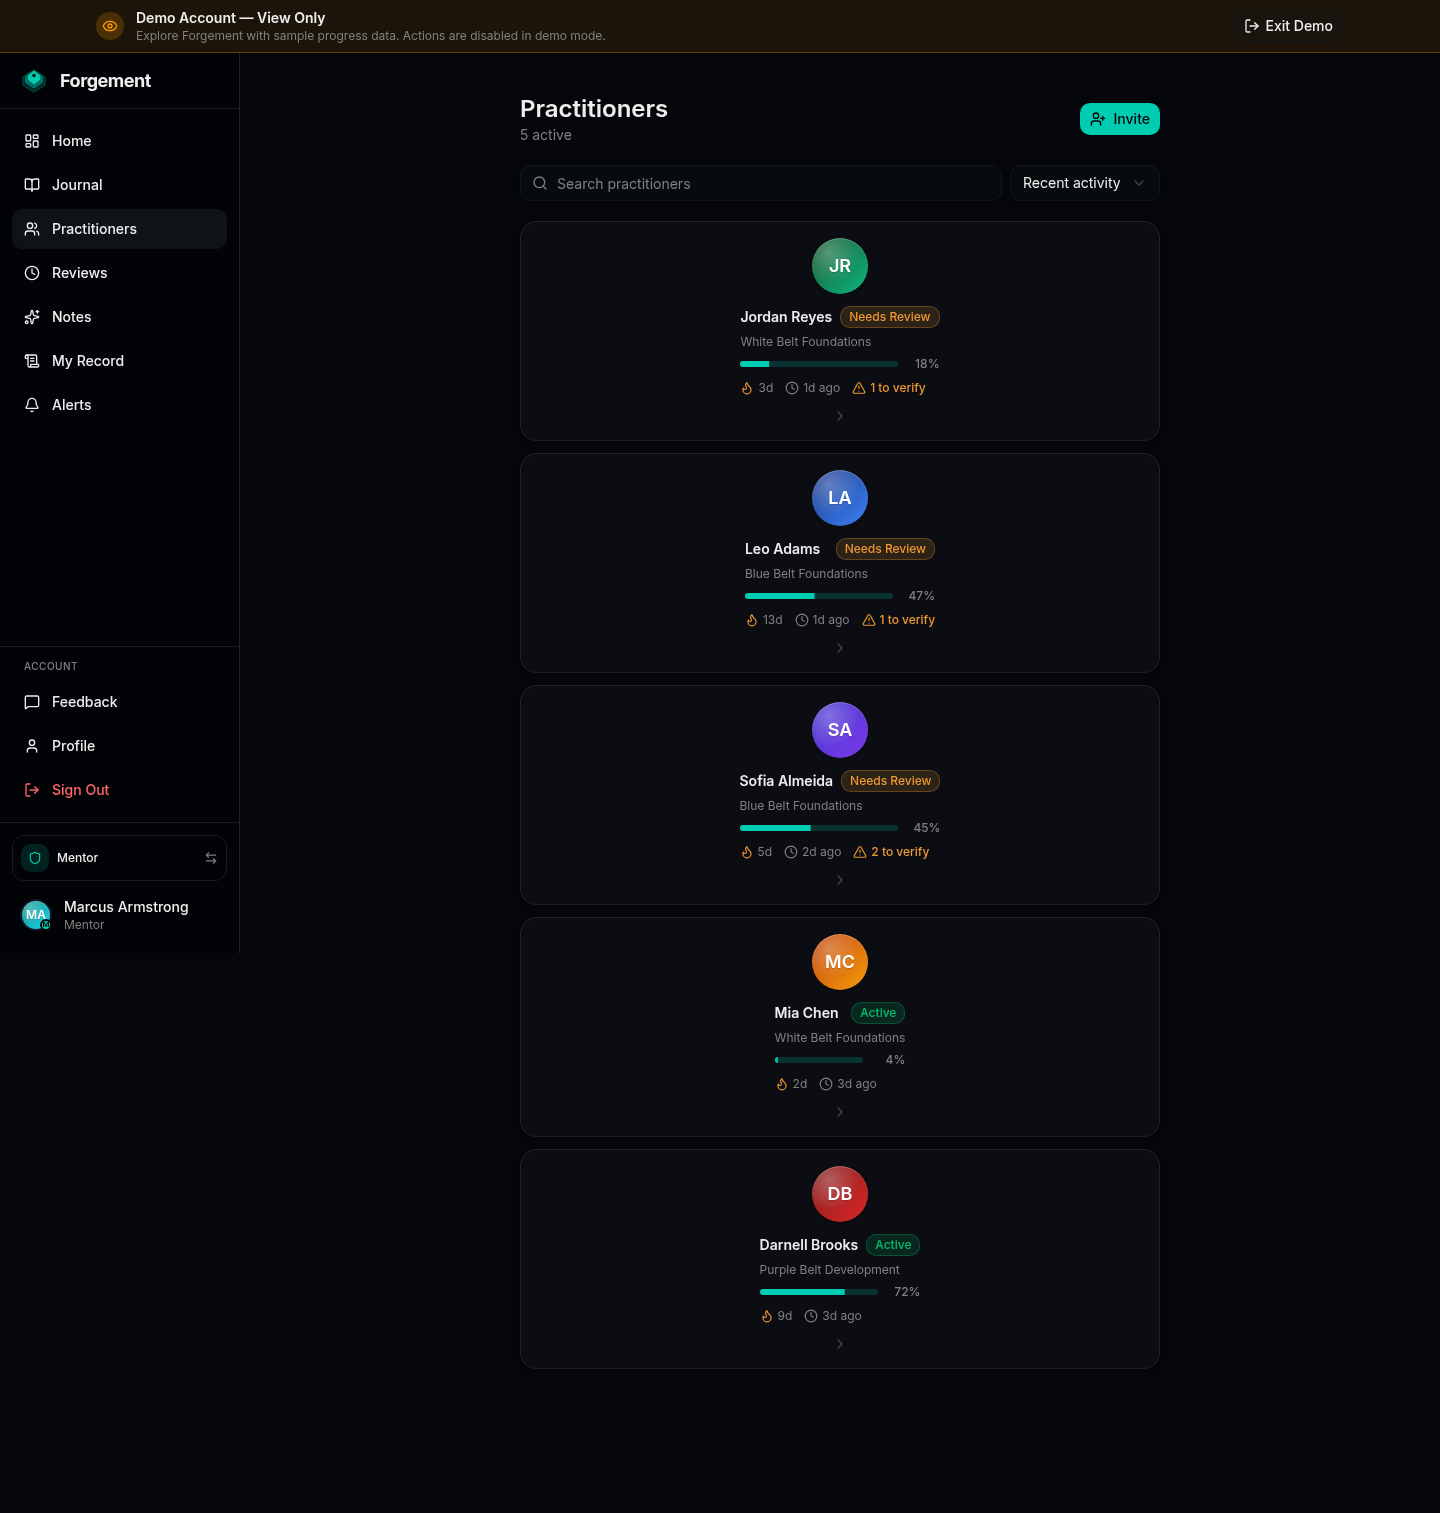Click the Alerts bell icon

click(32, 405)
